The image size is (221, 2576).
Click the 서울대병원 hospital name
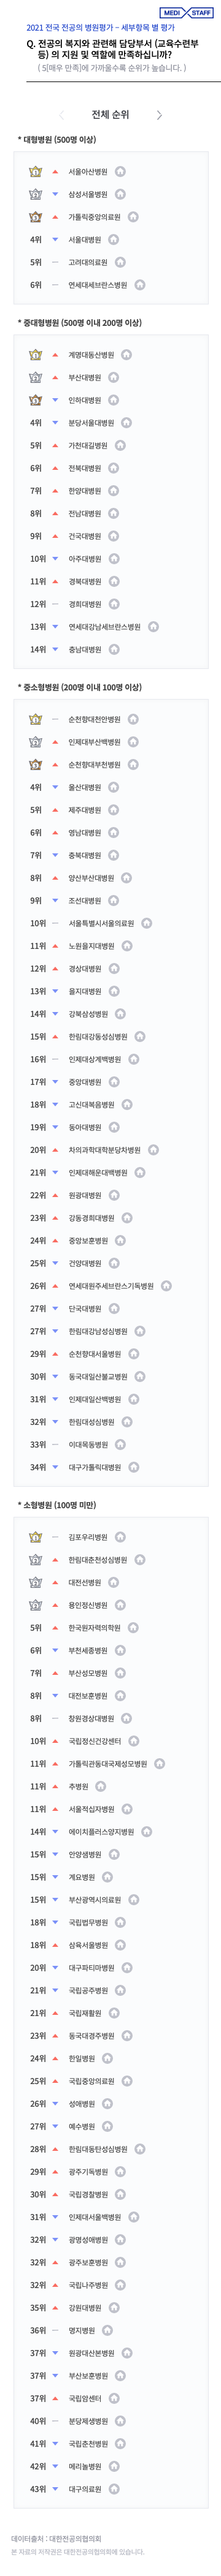[x=85, y=240]
